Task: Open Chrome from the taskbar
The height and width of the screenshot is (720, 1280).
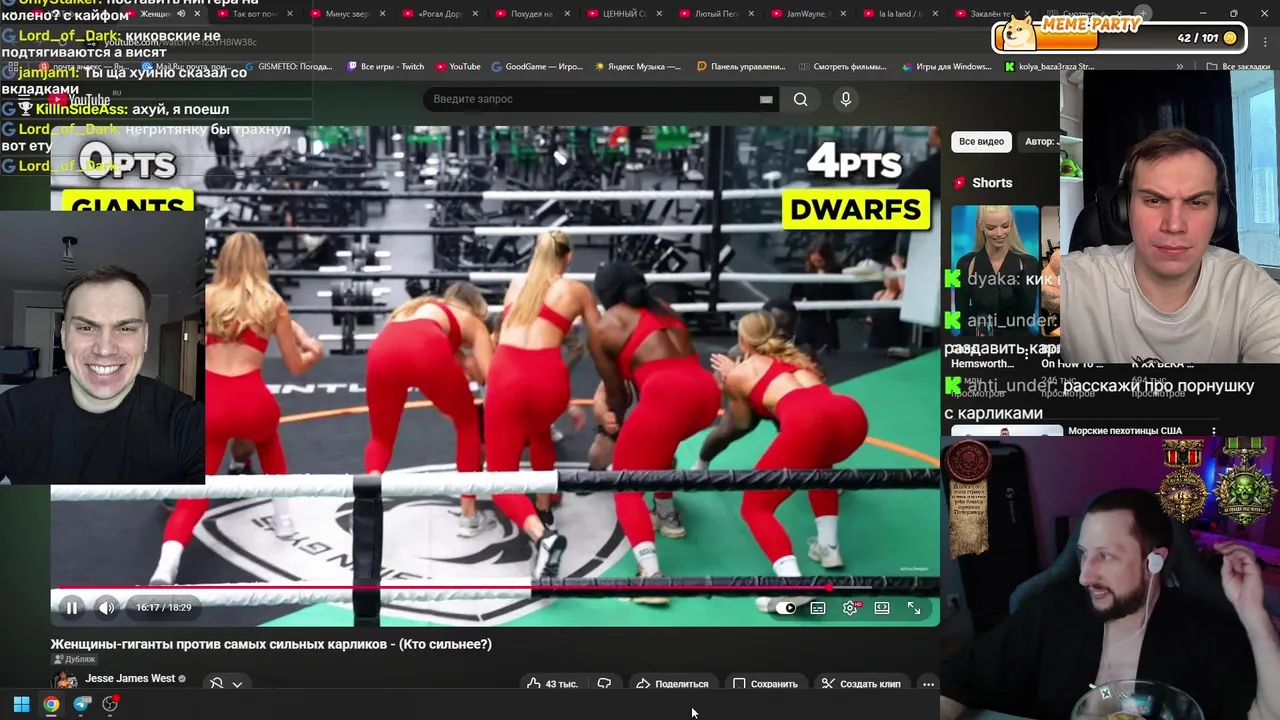Action: click(x=51, y=704)
